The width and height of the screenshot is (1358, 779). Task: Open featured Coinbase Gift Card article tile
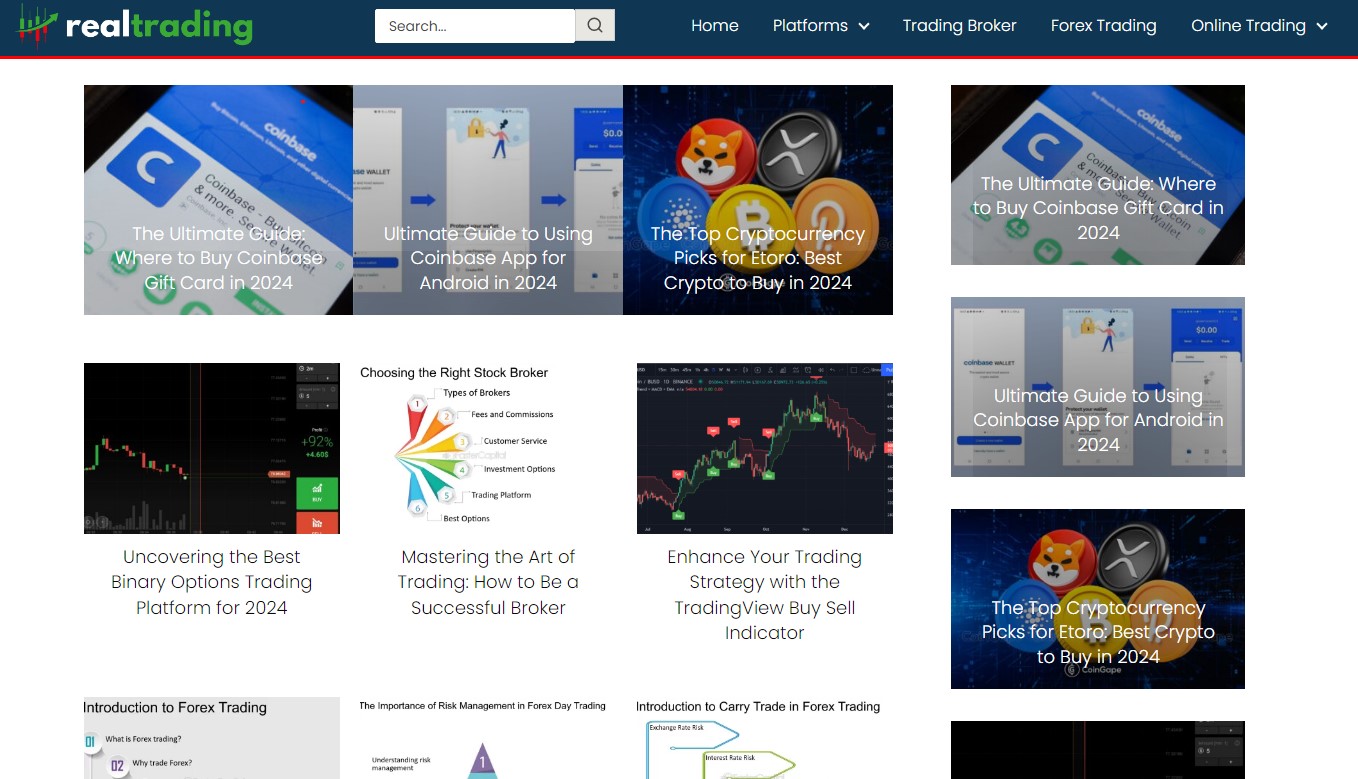tap(218, 200)
